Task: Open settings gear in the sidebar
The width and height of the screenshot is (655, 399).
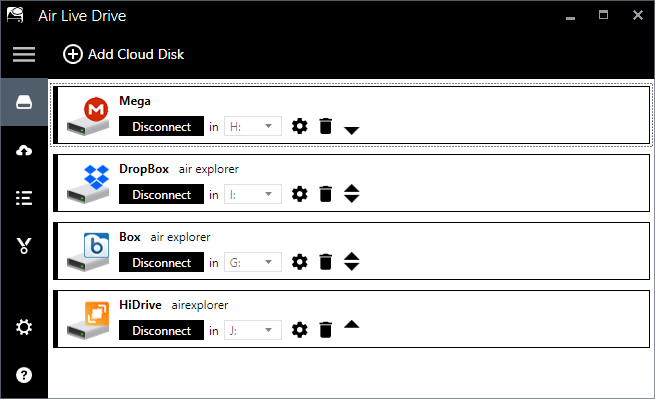Action: tap(24, 327)
